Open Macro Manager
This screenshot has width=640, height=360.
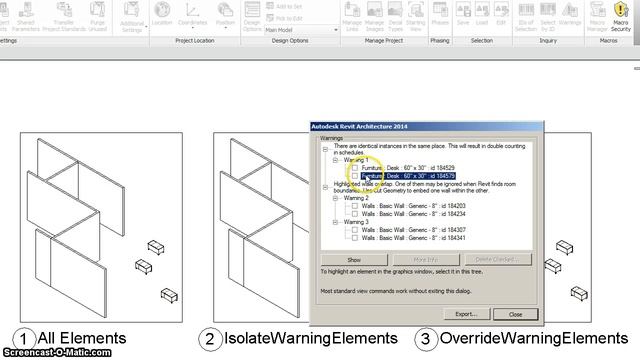coord(597,16)
